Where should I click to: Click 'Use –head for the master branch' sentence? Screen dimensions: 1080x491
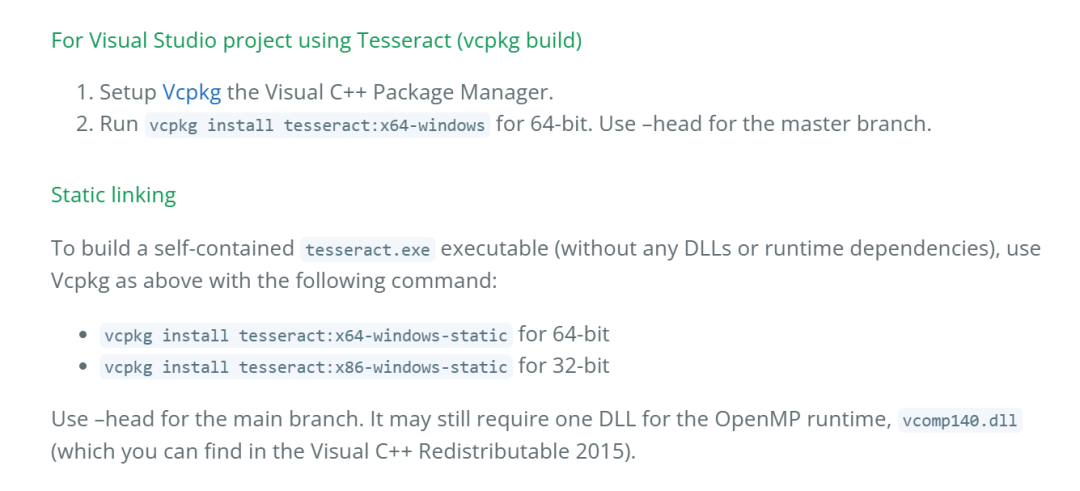pyautogui.click(x=765, y=125)
